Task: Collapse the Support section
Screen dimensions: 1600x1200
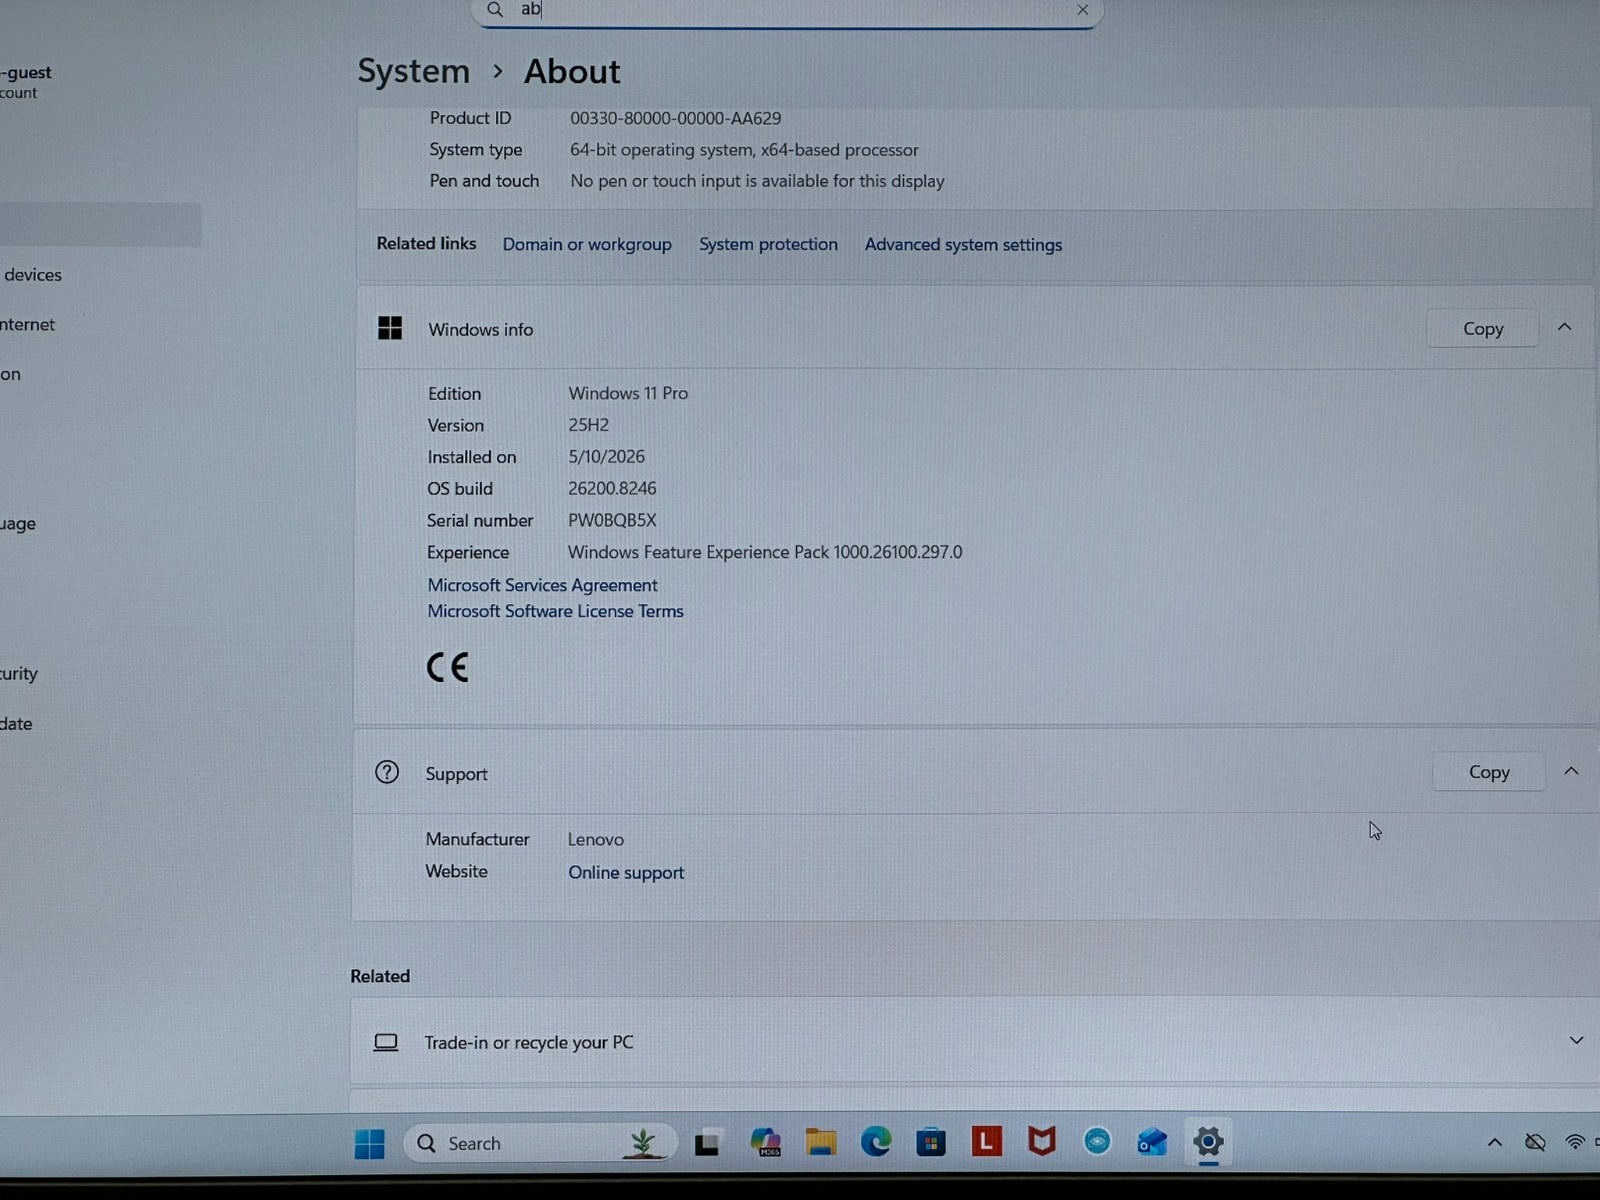Action: point(1571,771)
